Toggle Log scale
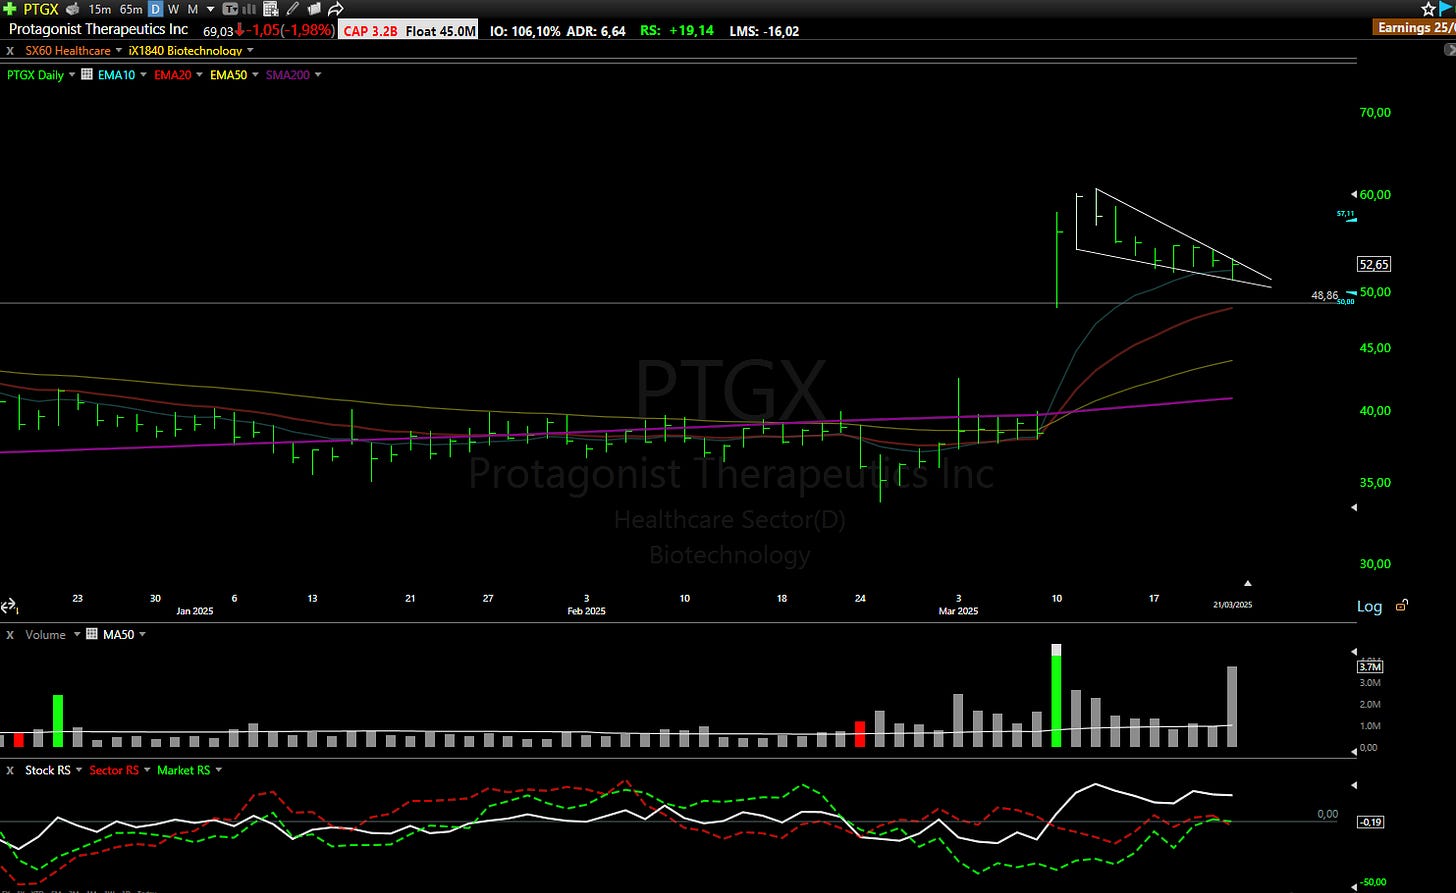 click(1369, 606)
